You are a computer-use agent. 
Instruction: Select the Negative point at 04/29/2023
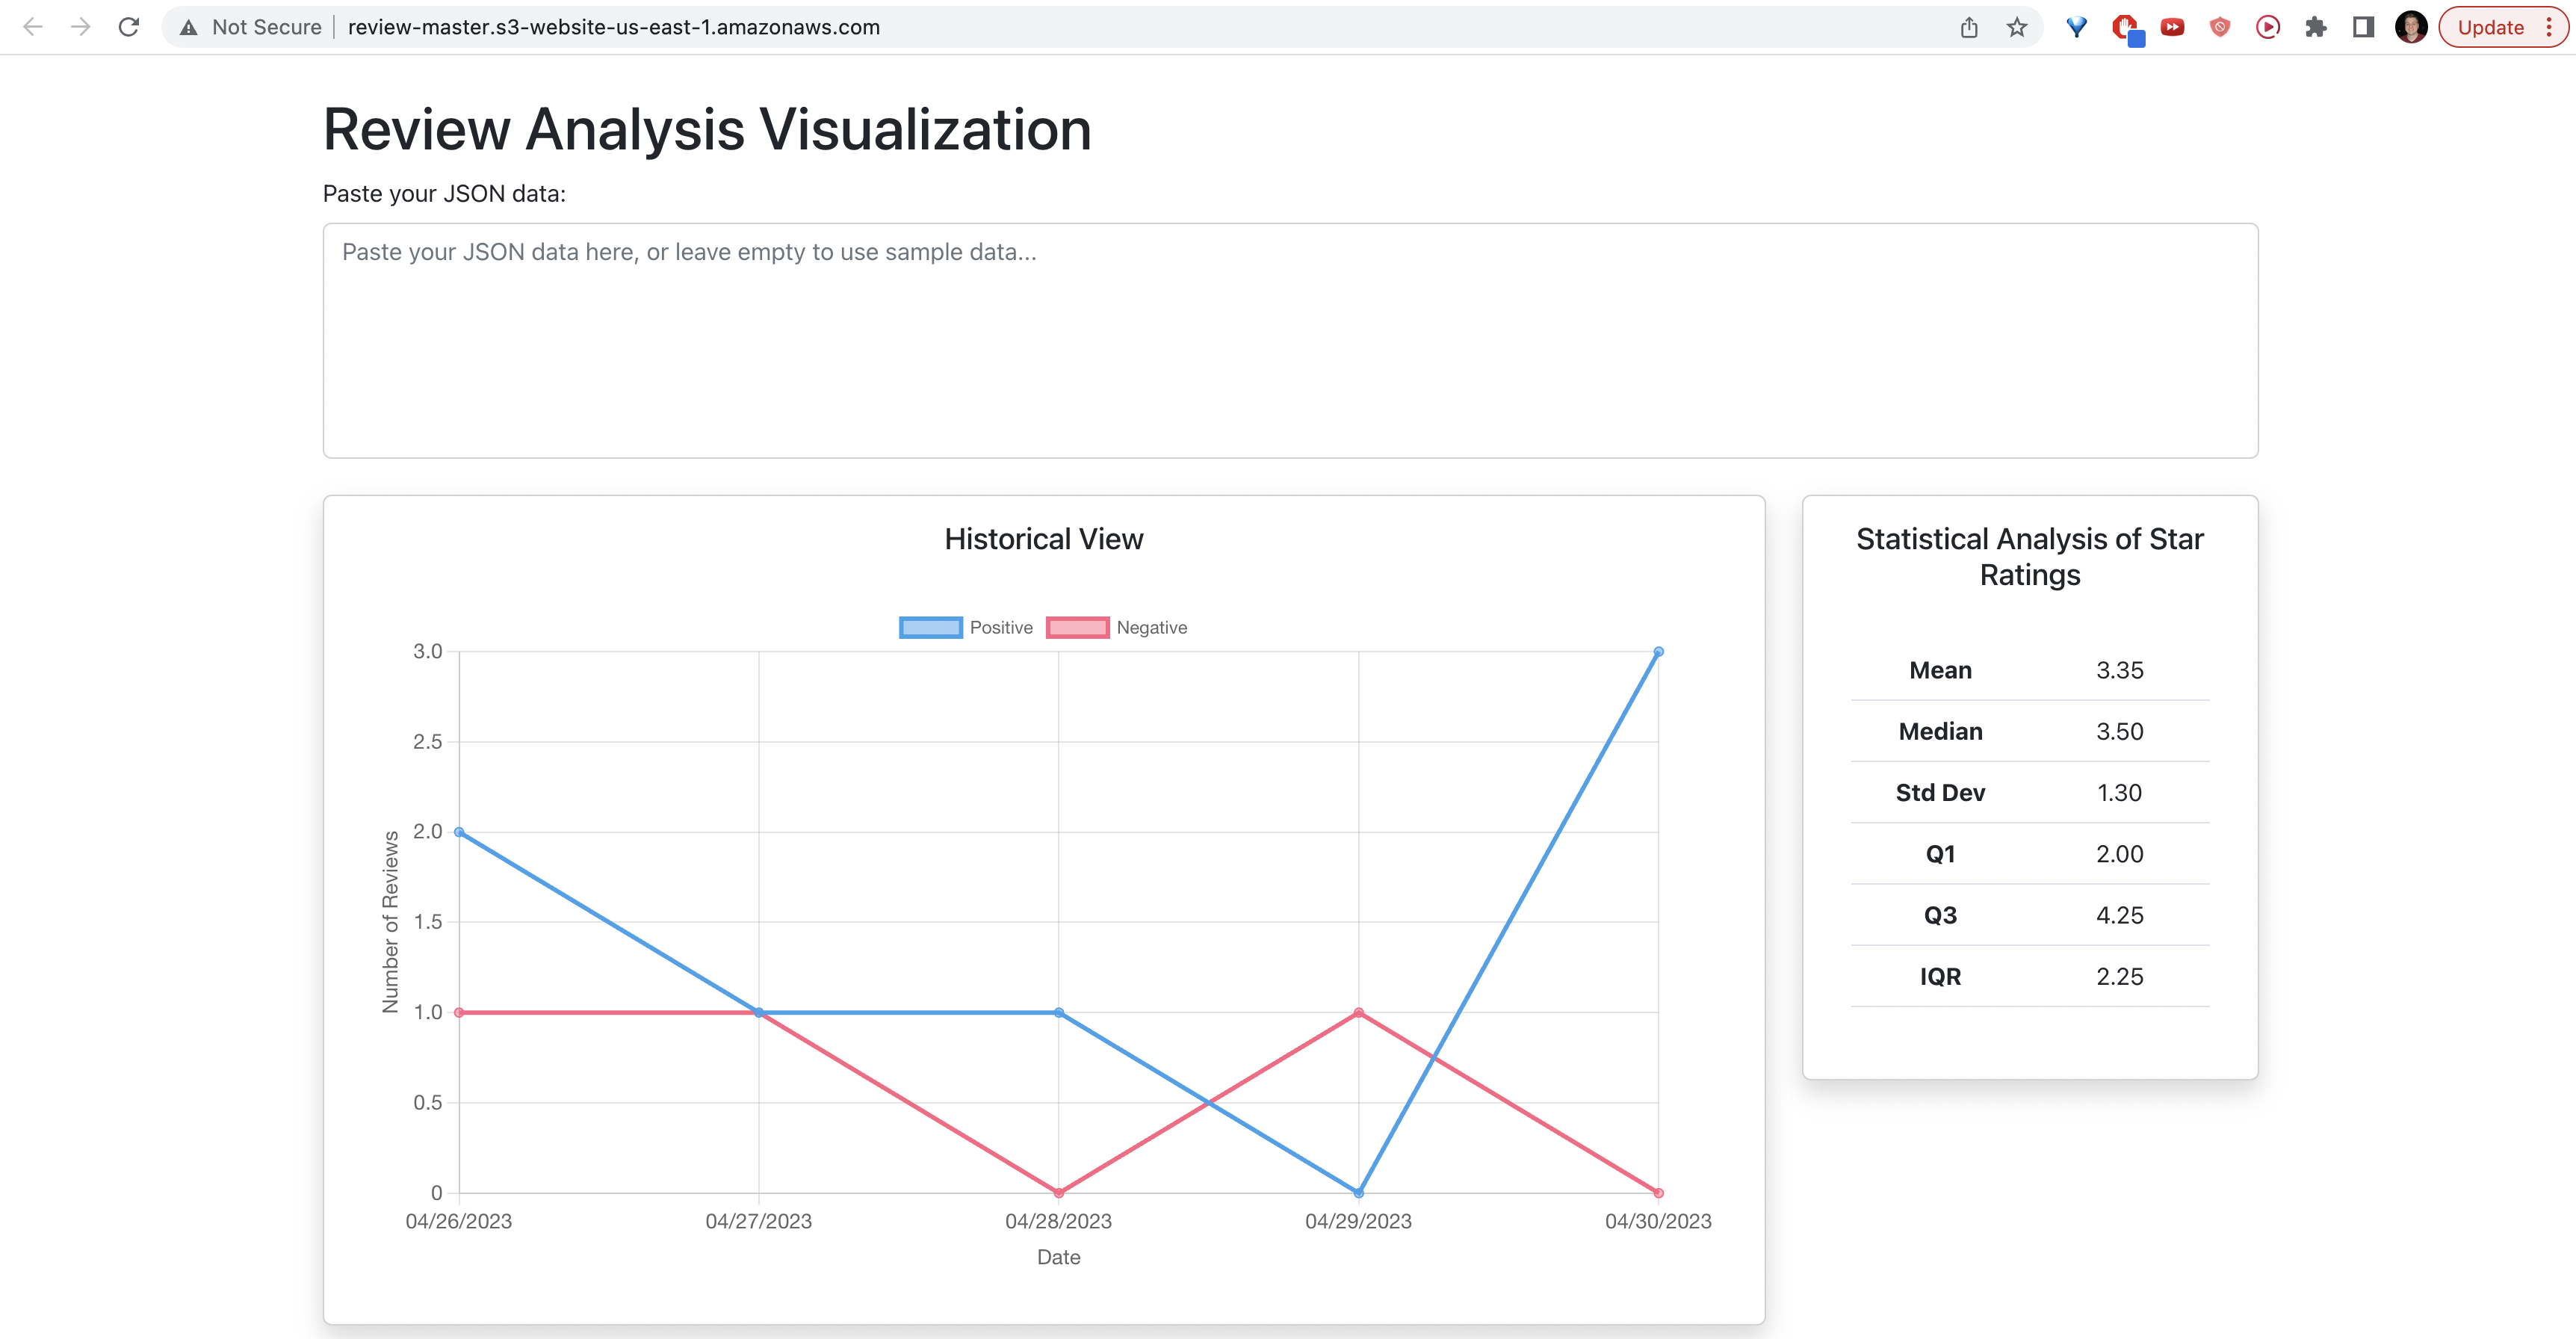click(x=1358, y=1012)
